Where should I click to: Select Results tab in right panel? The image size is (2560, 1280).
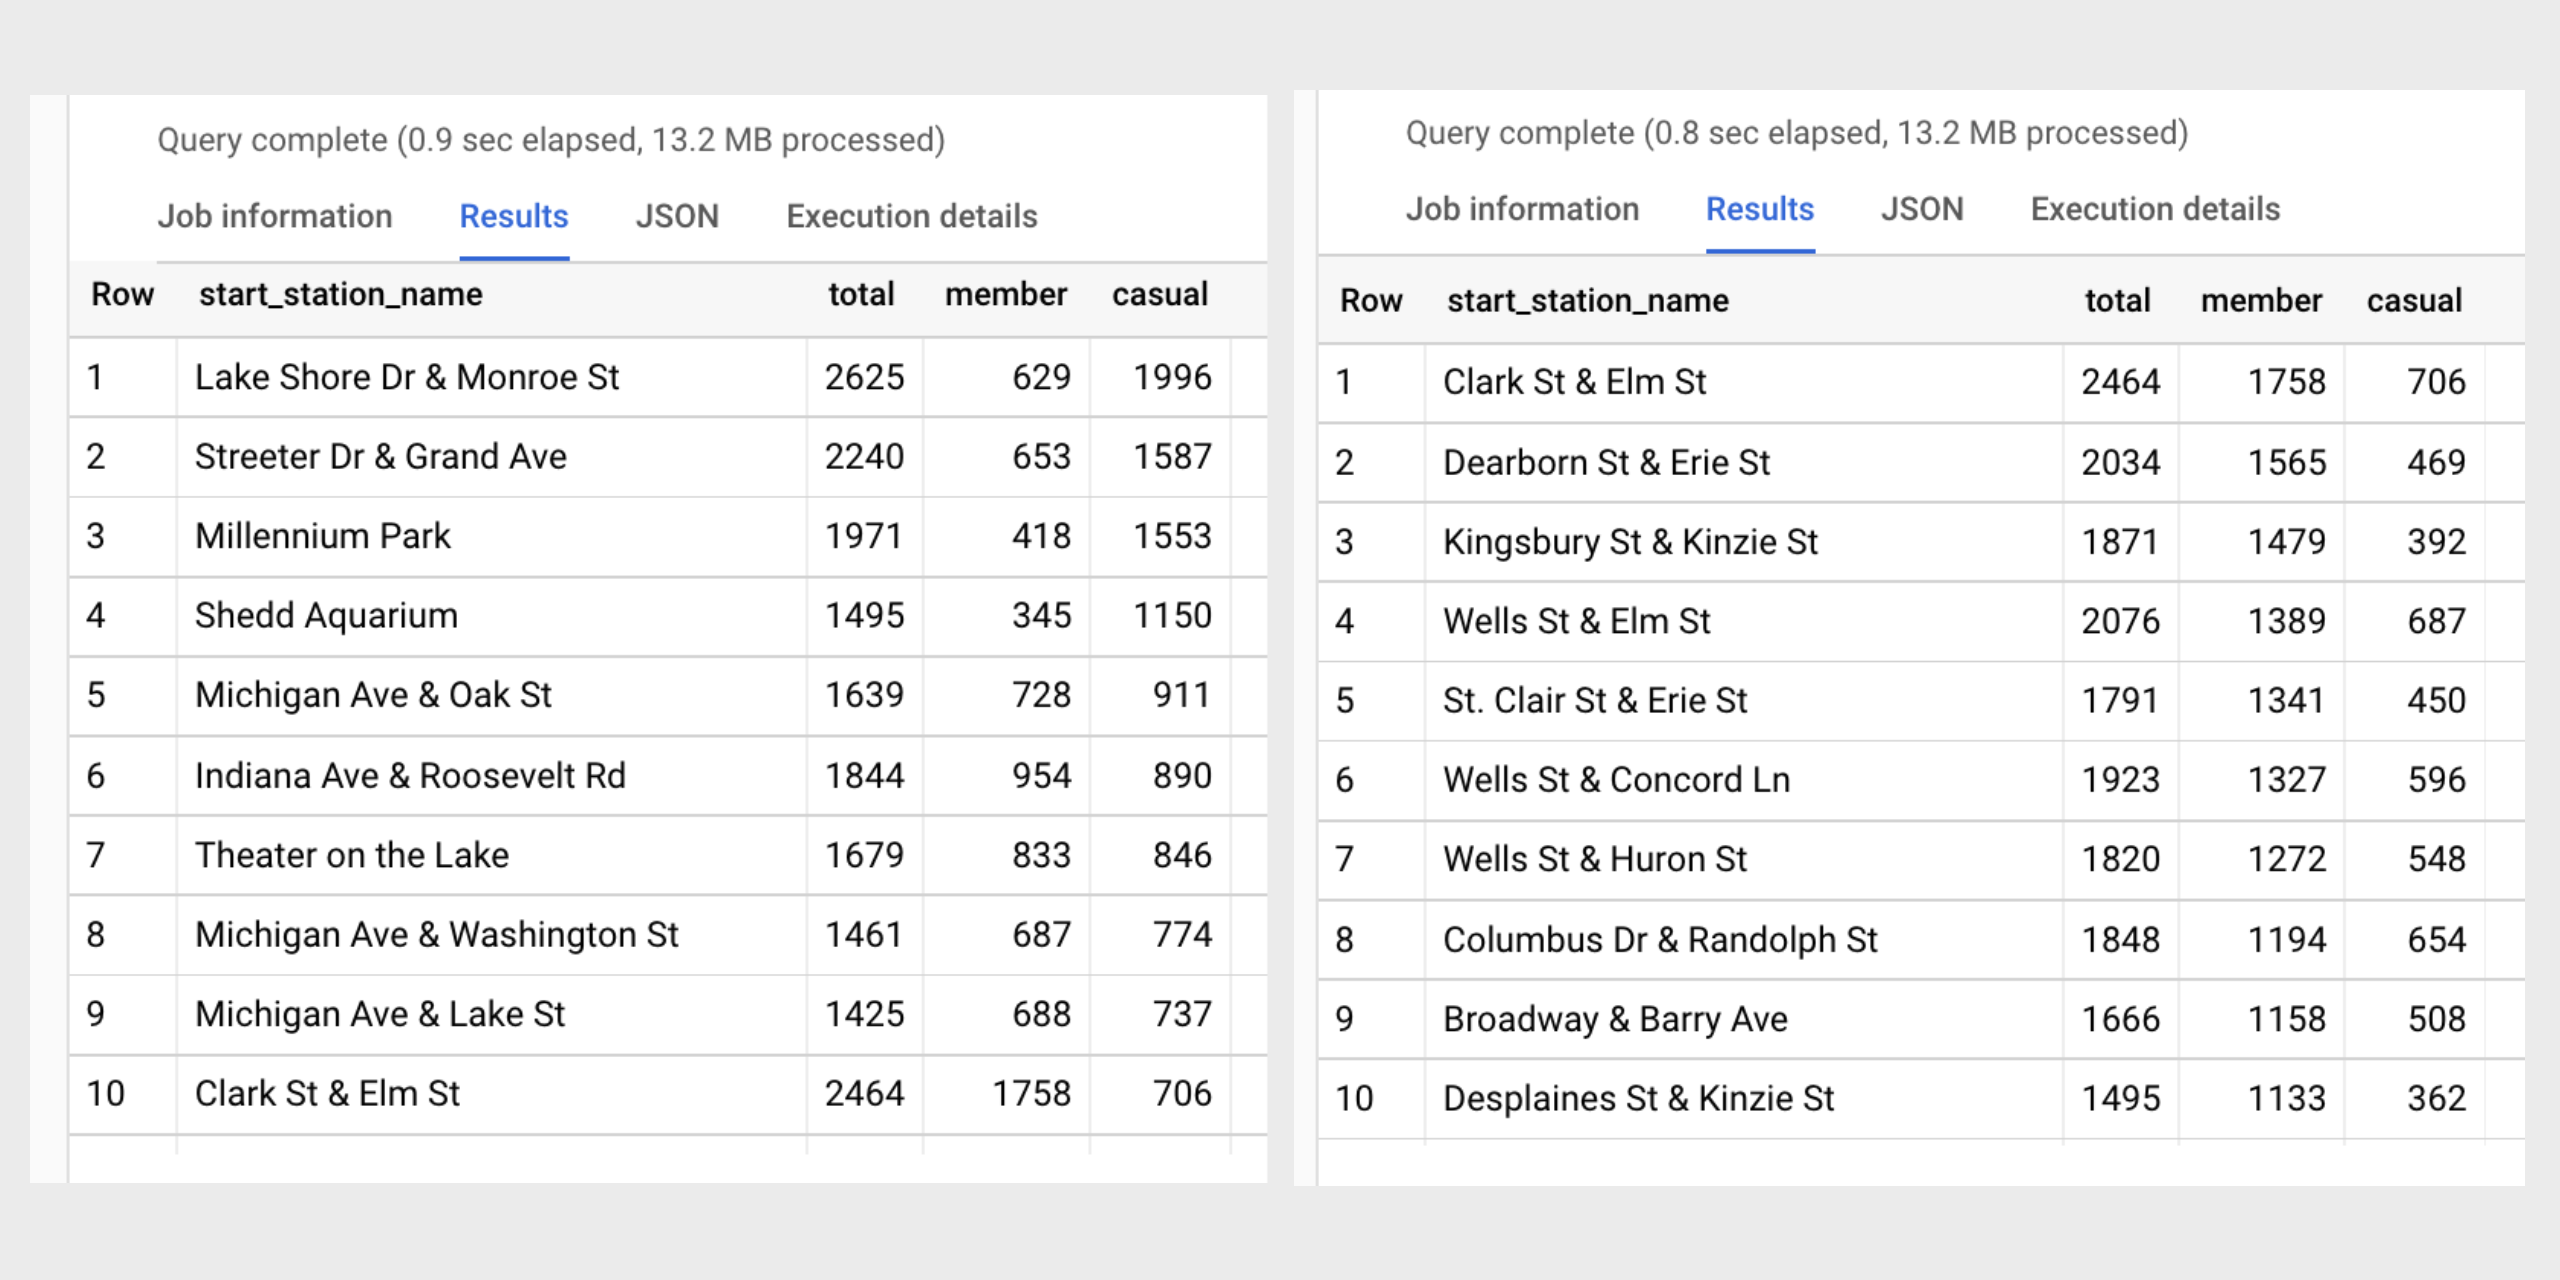click(x=1760, y=209)
